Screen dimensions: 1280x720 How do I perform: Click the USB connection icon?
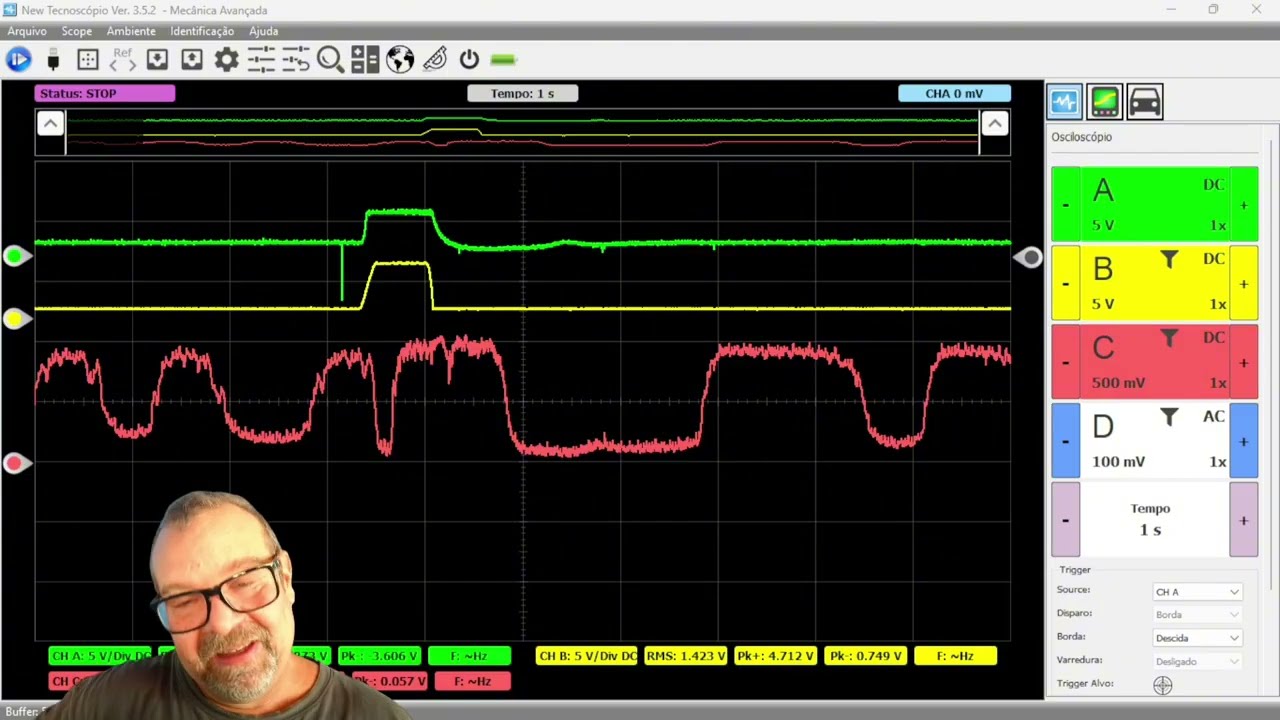click(x=53, y=60)
